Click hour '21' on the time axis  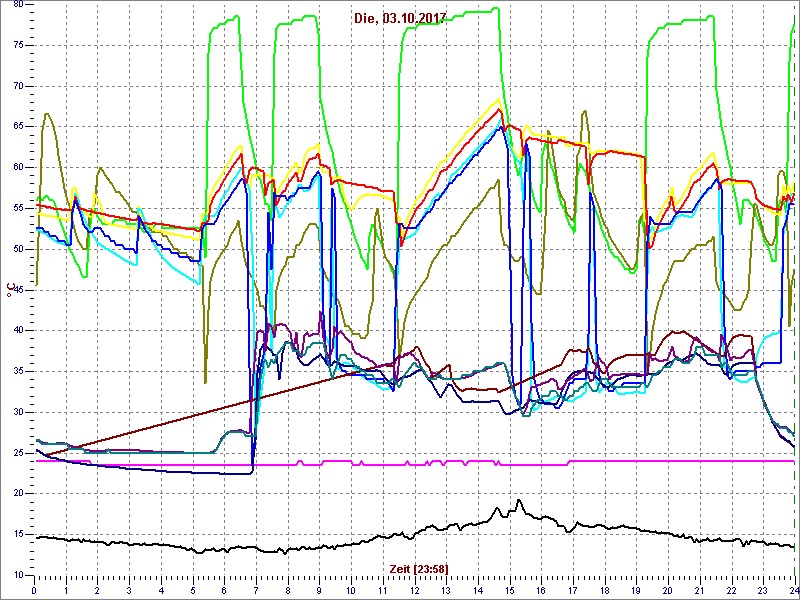click(x=699, y=589)
